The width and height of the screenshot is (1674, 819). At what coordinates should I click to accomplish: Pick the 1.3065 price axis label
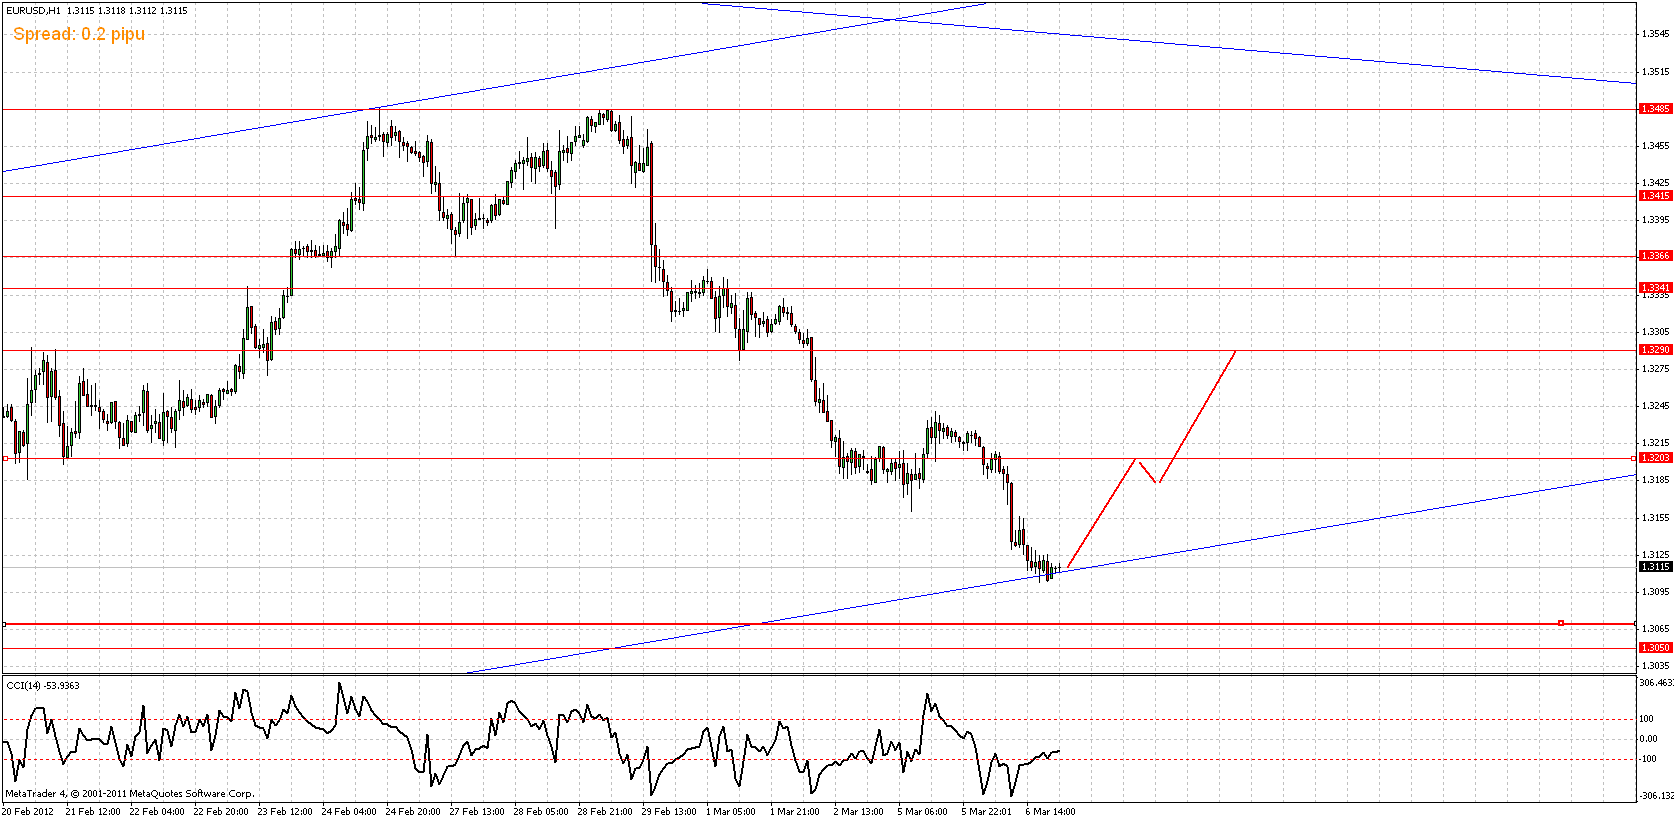click(1656, 629)
